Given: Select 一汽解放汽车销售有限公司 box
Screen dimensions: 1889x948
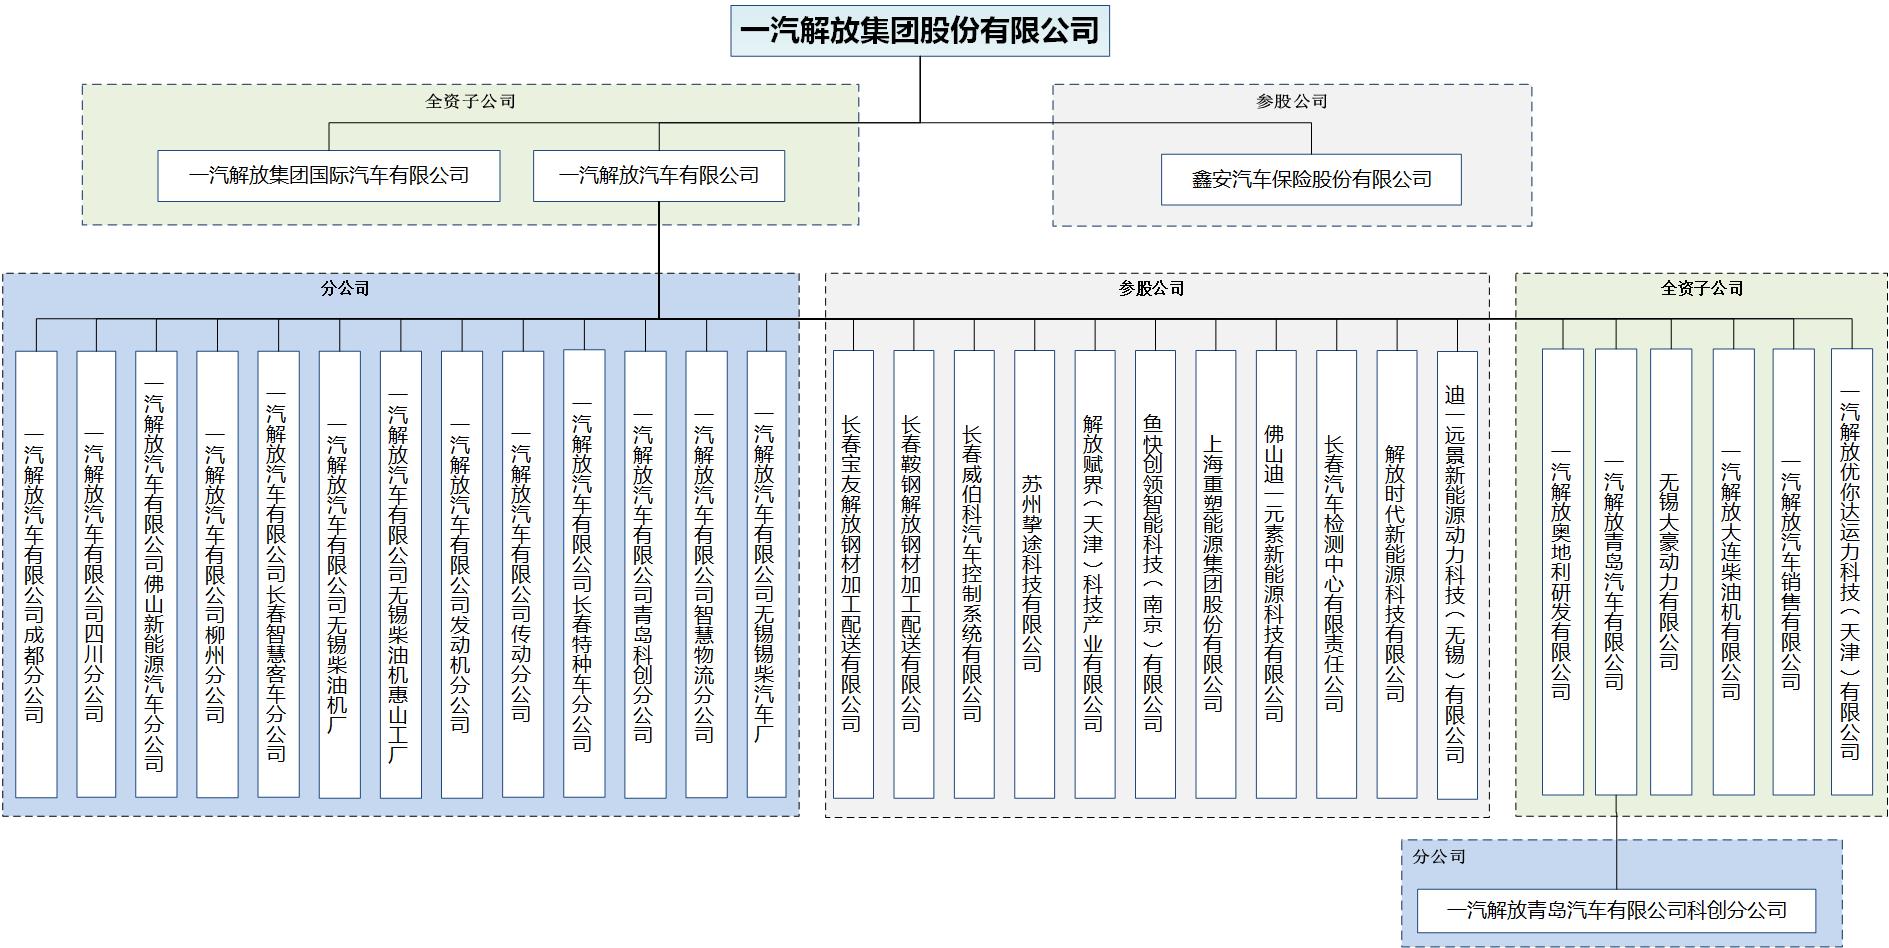Looking at the screenshot, I should [1793, 572].
